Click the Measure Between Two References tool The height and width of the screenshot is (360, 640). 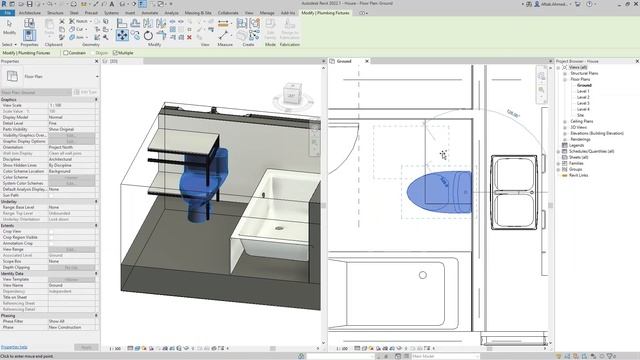(x=223, y=36)
